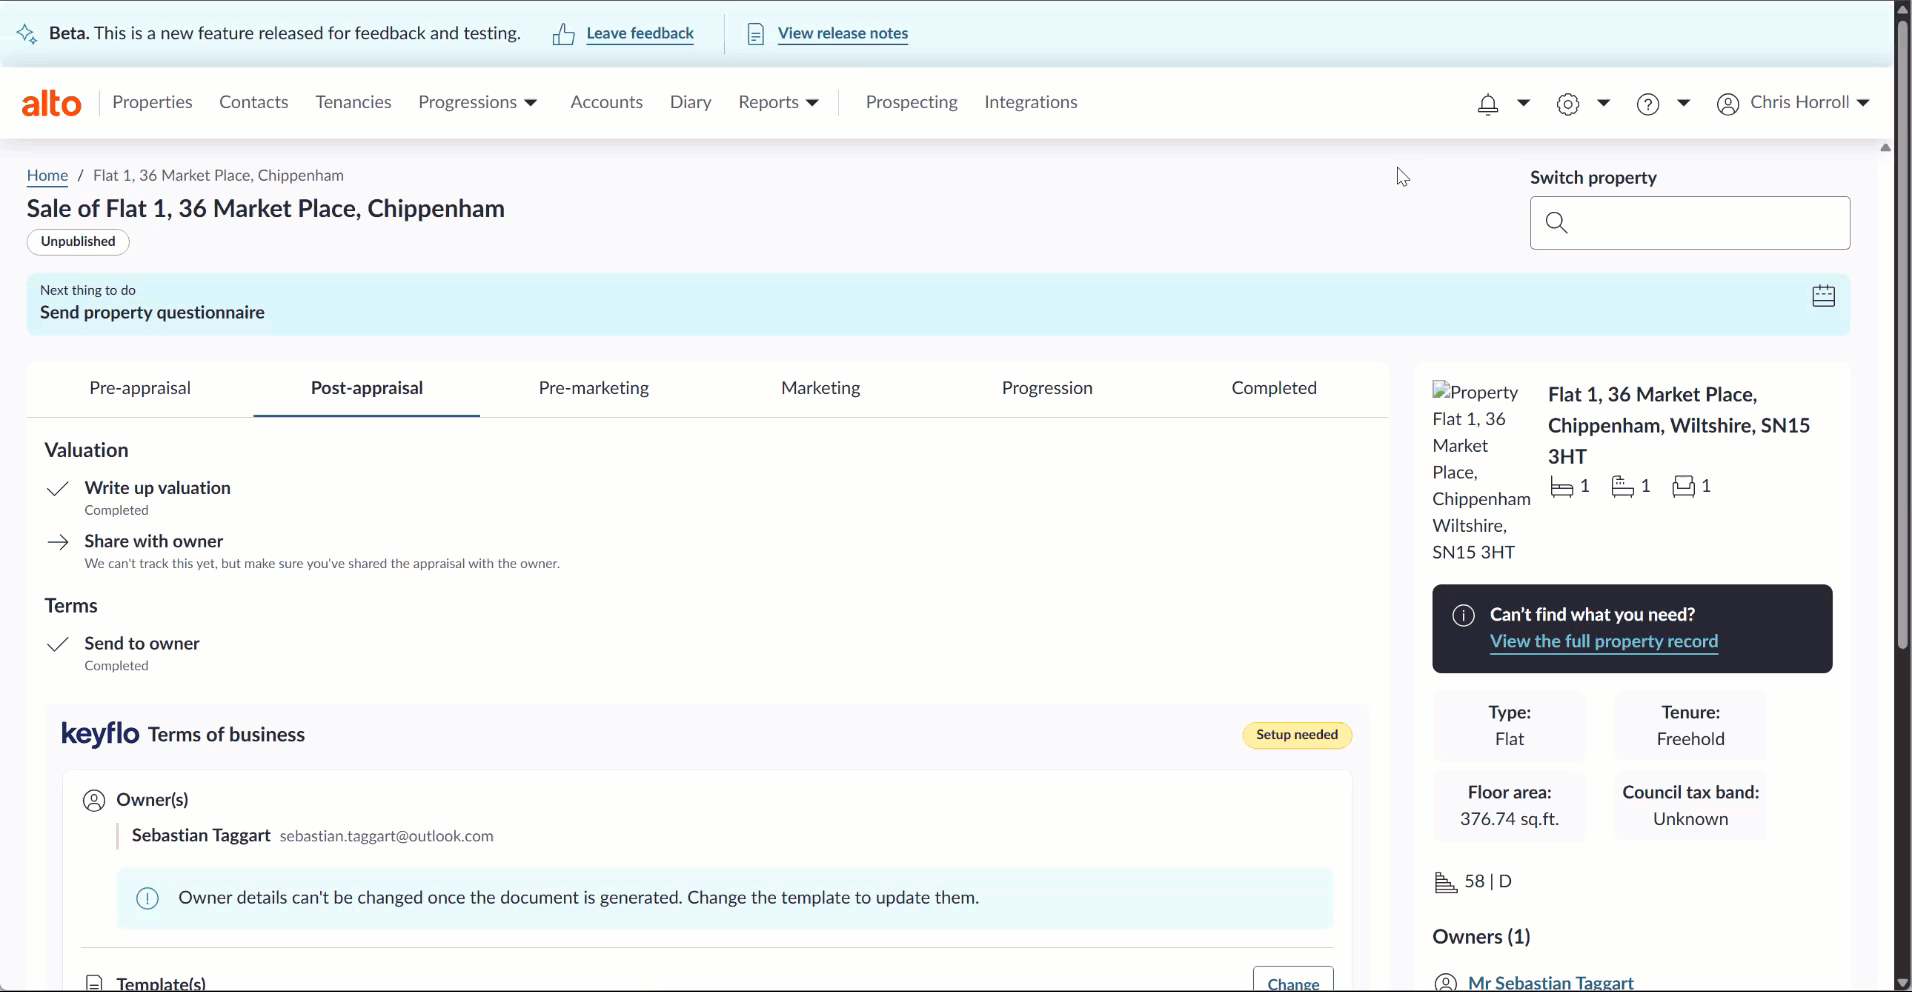Image resolution: width=1912 pixels, height=992 pixels.
Task: Click the View release notes link
Action: point(843,33)
